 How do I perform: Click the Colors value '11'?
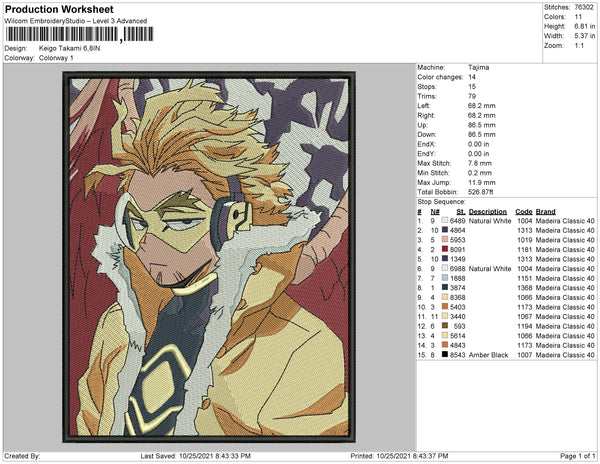tap(578, 17)
